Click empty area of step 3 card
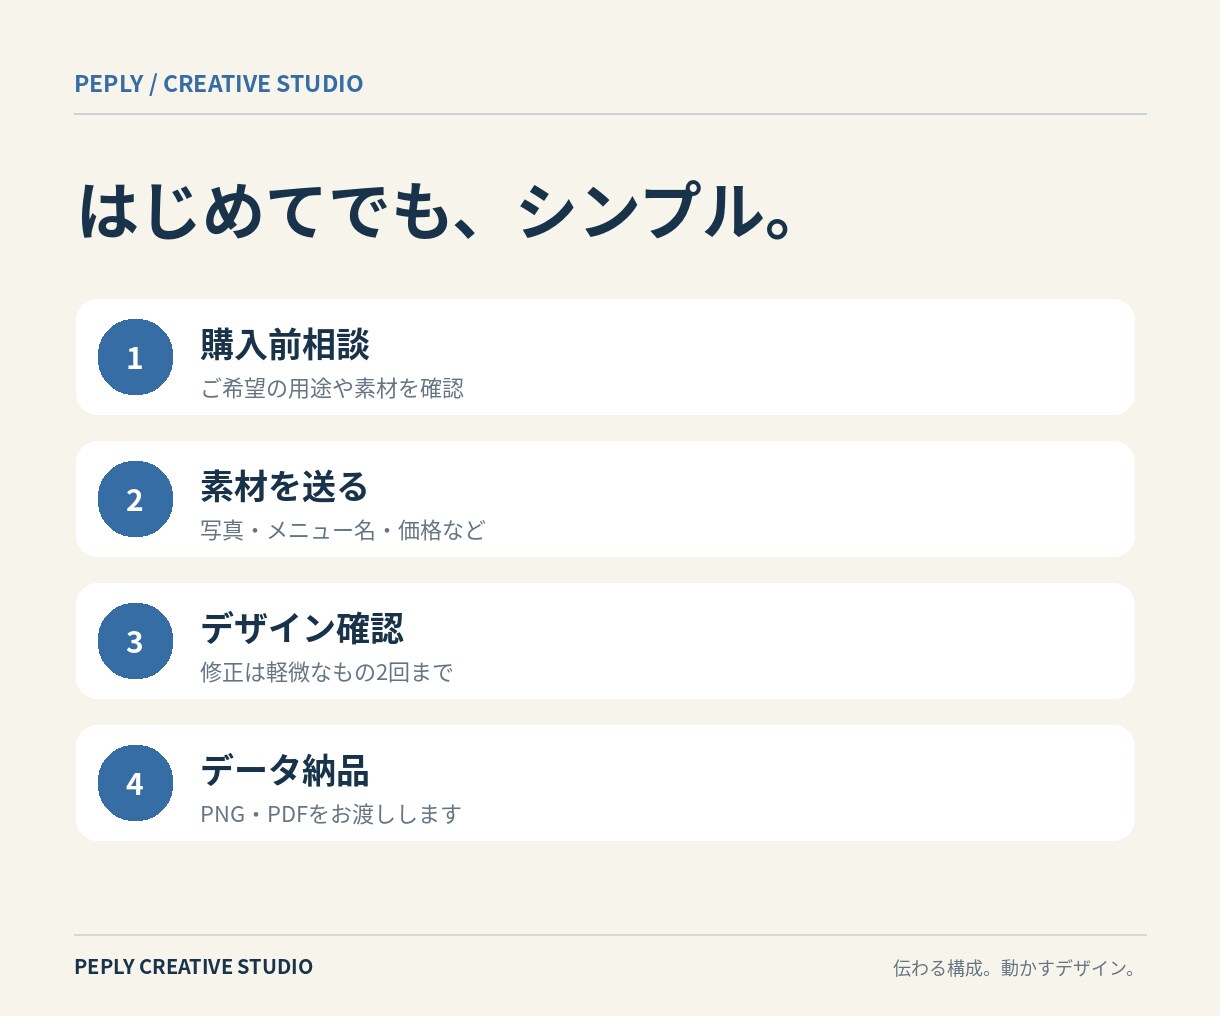 [x=800, y=641]
